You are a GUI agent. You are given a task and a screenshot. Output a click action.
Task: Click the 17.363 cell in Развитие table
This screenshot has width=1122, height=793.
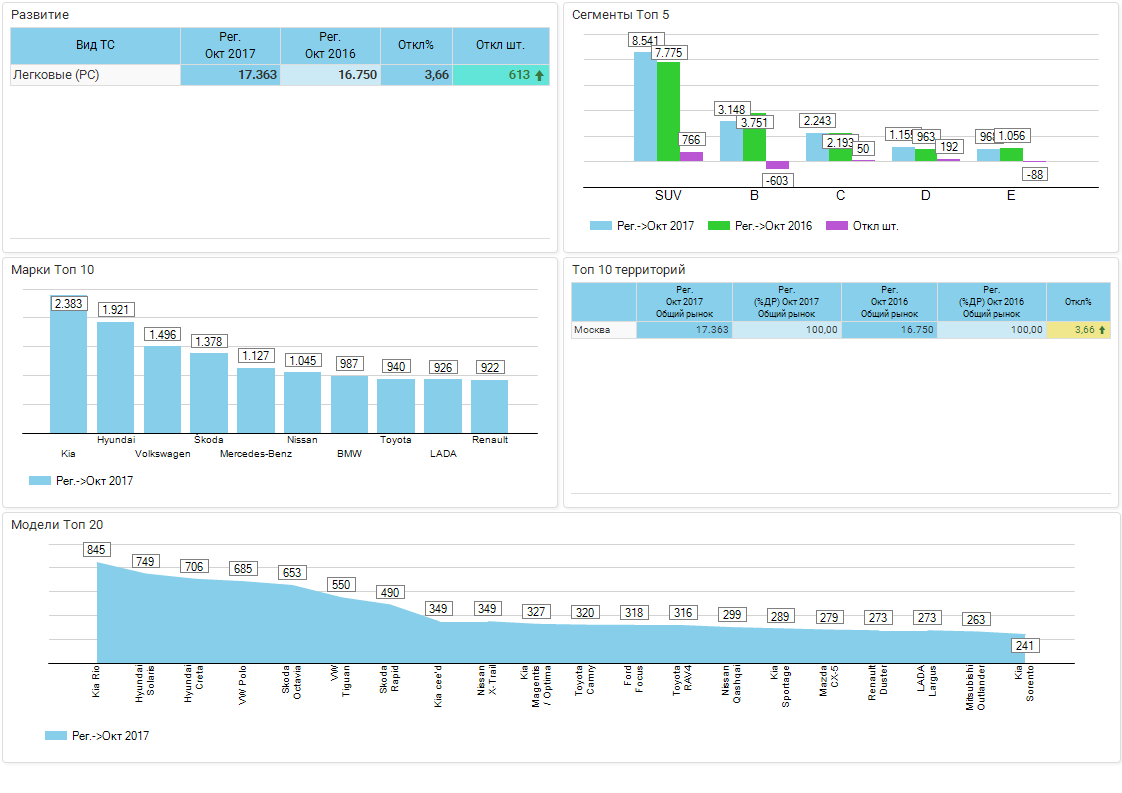click(230, 75)
